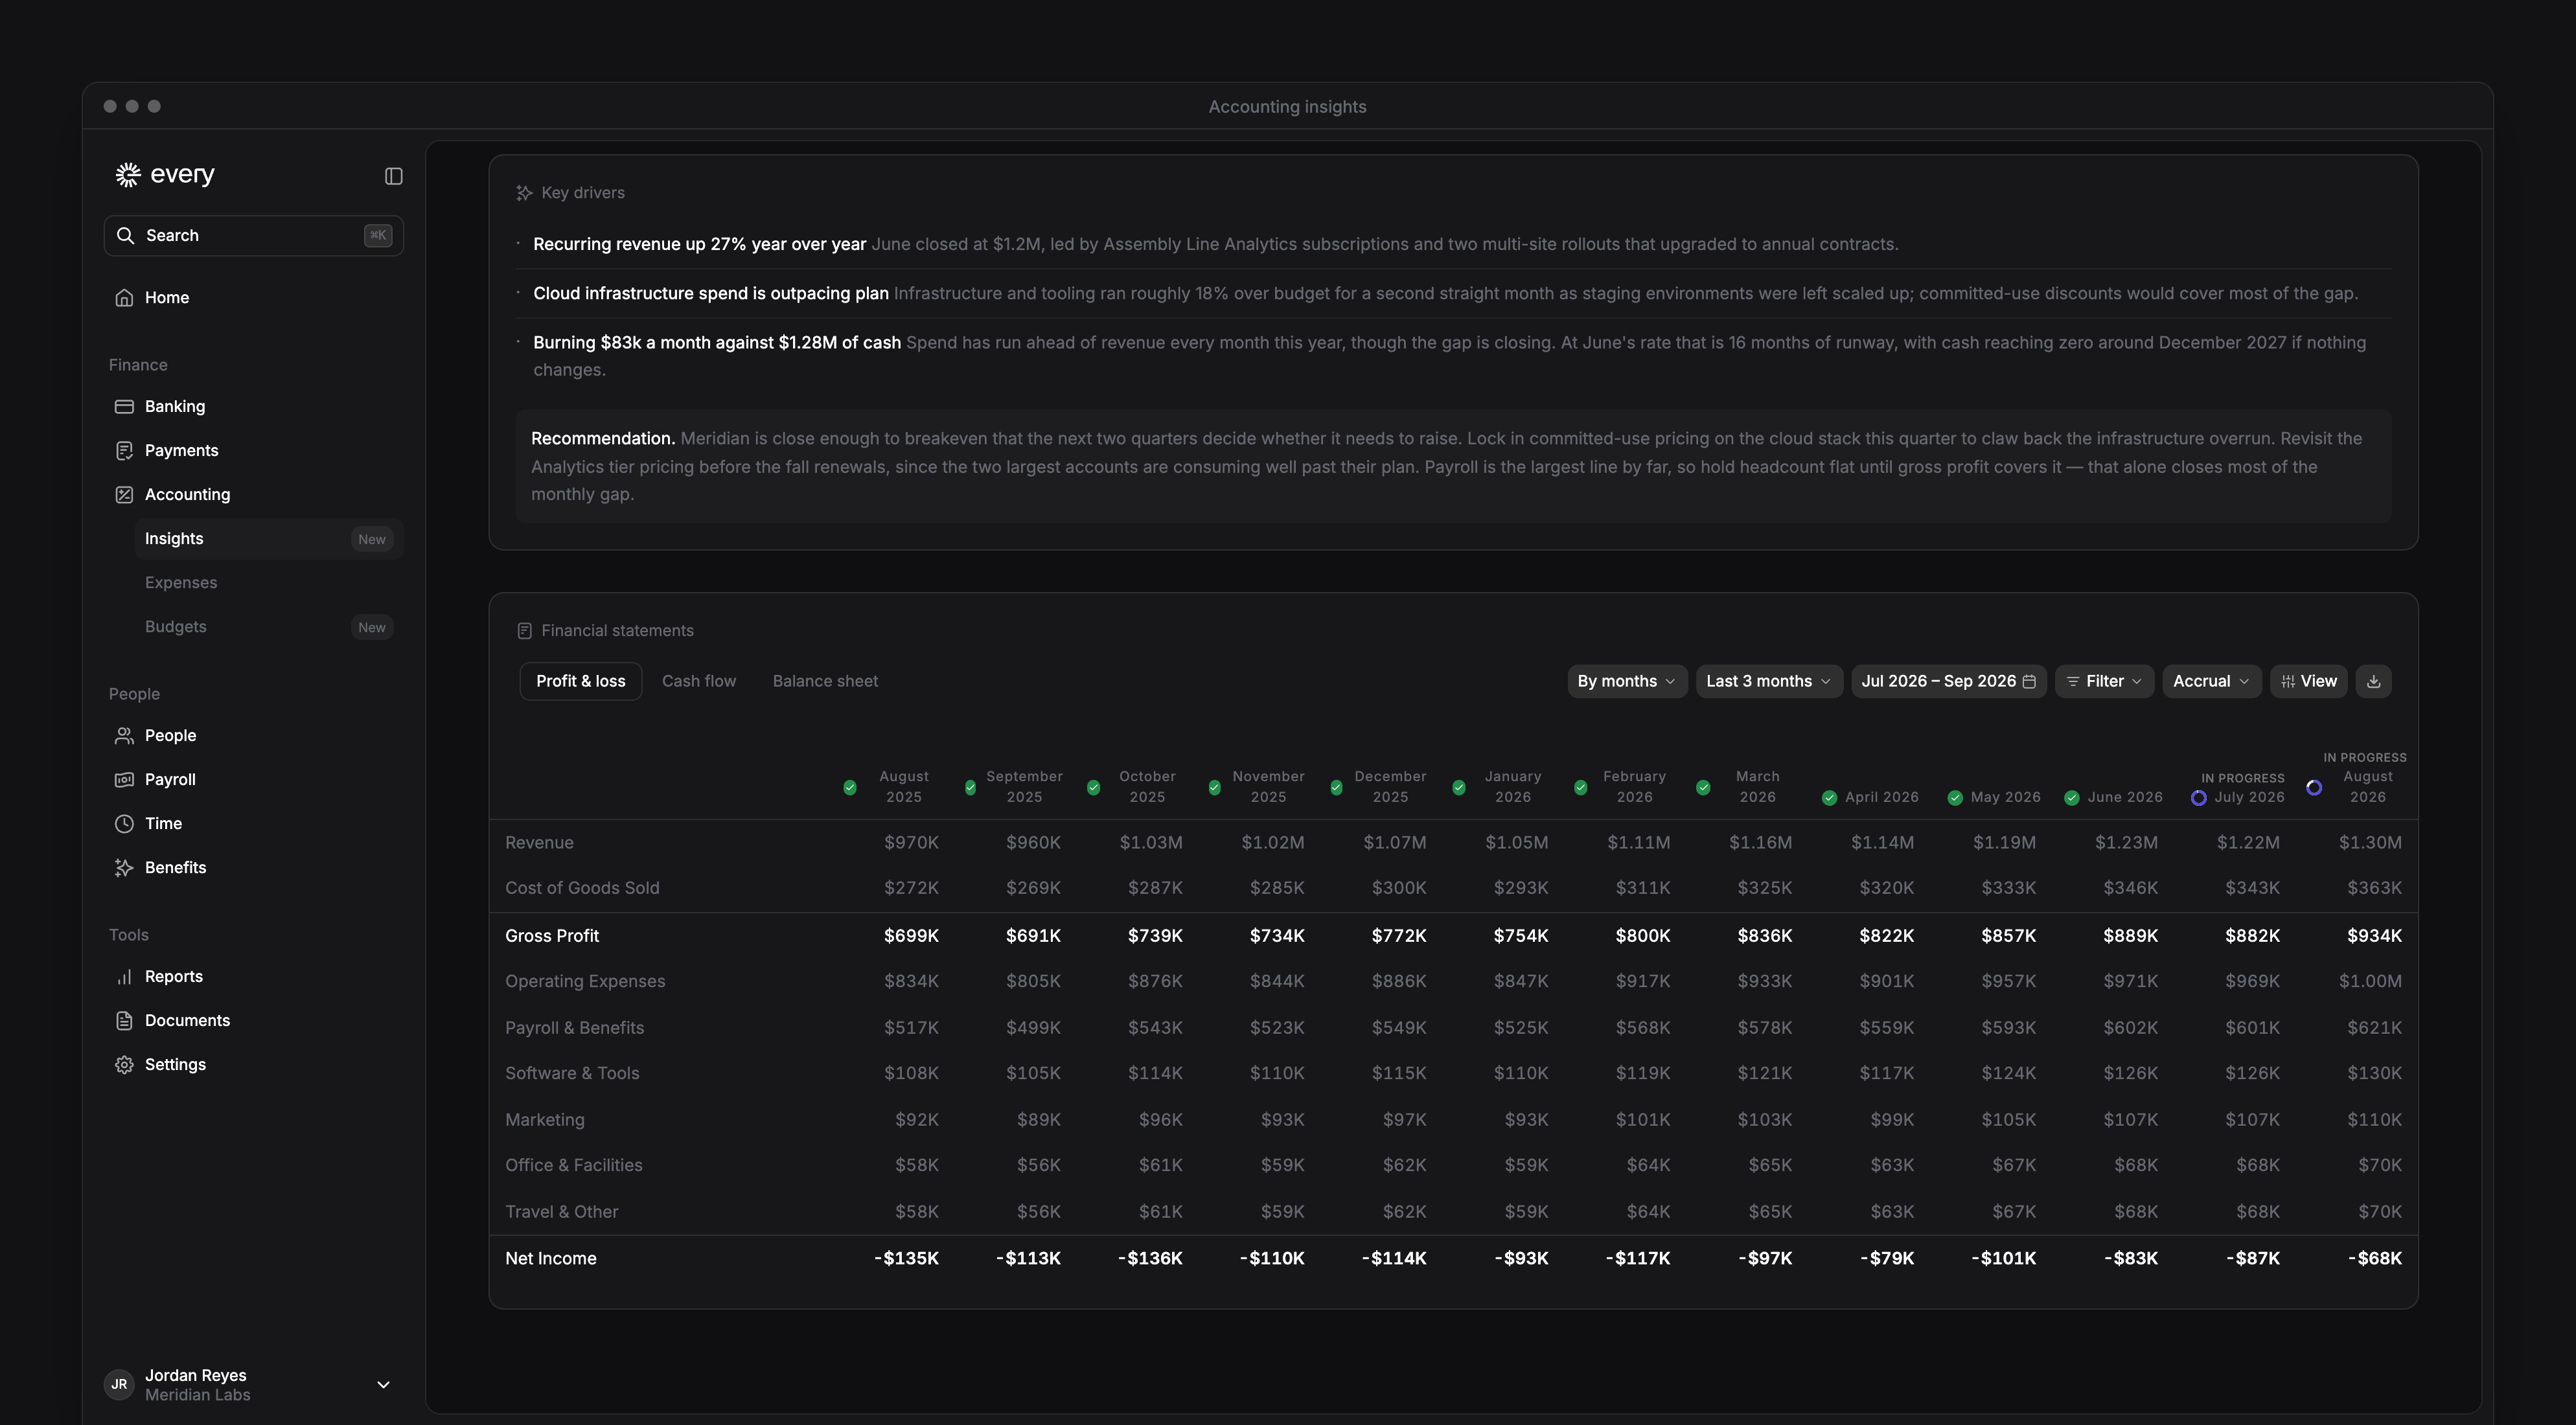The width and height of the screenshot is (2576, 1425).
Task: Open Payments in the Finance section
Action: (254, 450)
